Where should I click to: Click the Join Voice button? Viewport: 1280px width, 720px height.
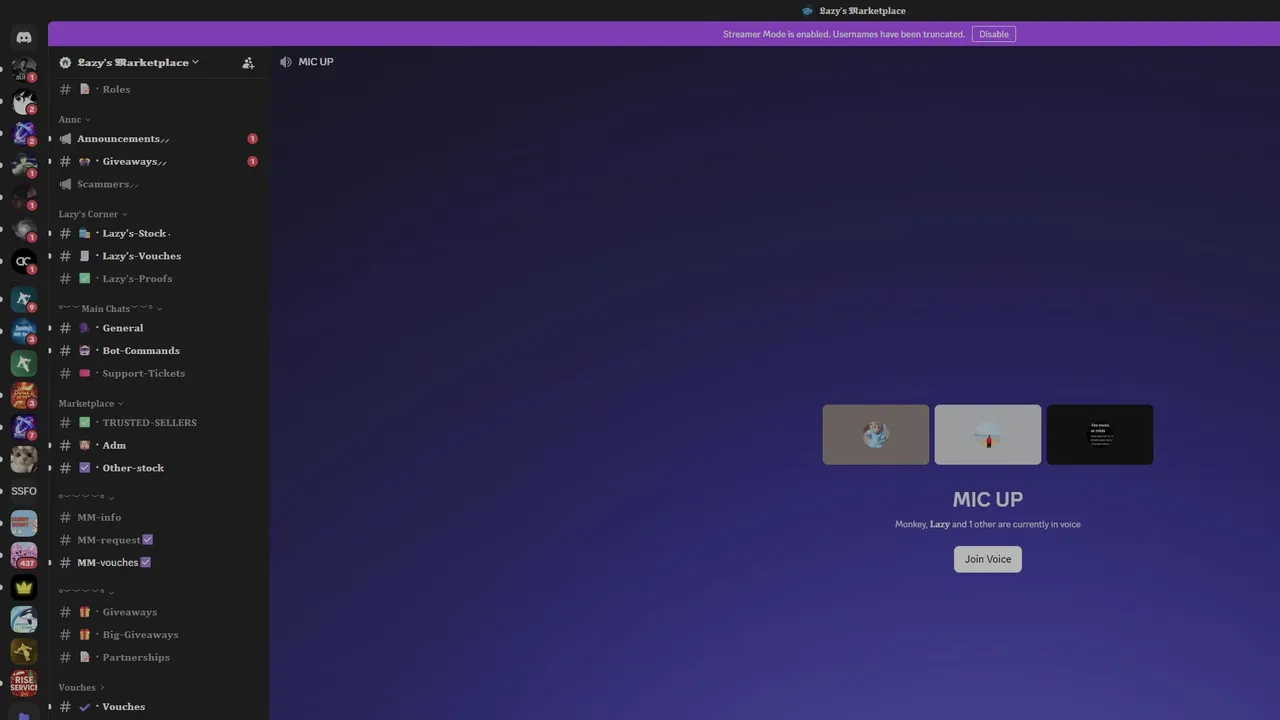[x=988, y=559]
